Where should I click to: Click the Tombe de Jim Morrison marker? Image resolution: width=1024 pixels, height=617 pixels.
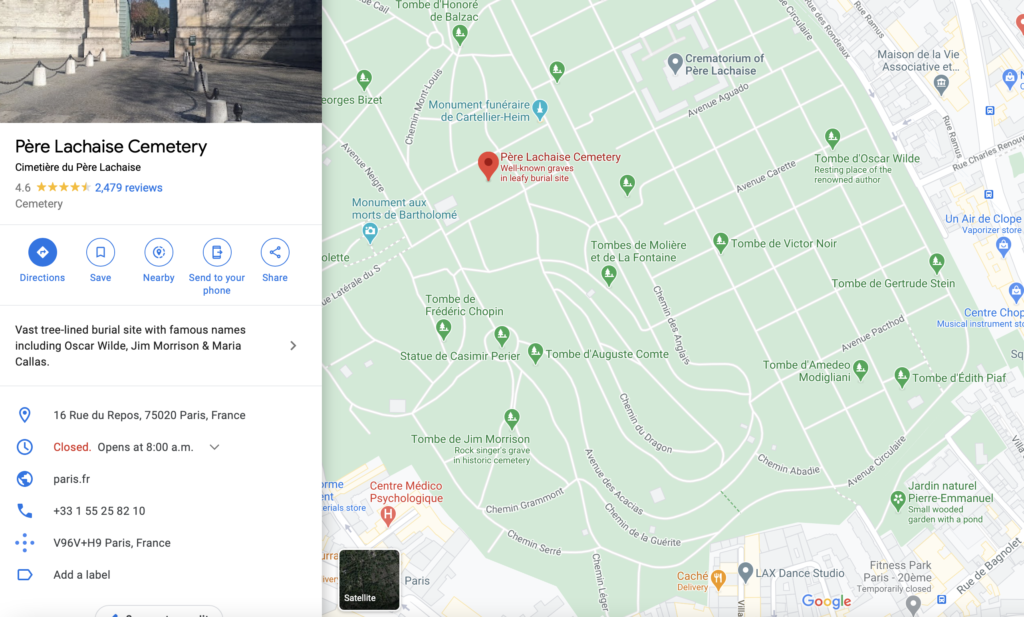[512, 418]
